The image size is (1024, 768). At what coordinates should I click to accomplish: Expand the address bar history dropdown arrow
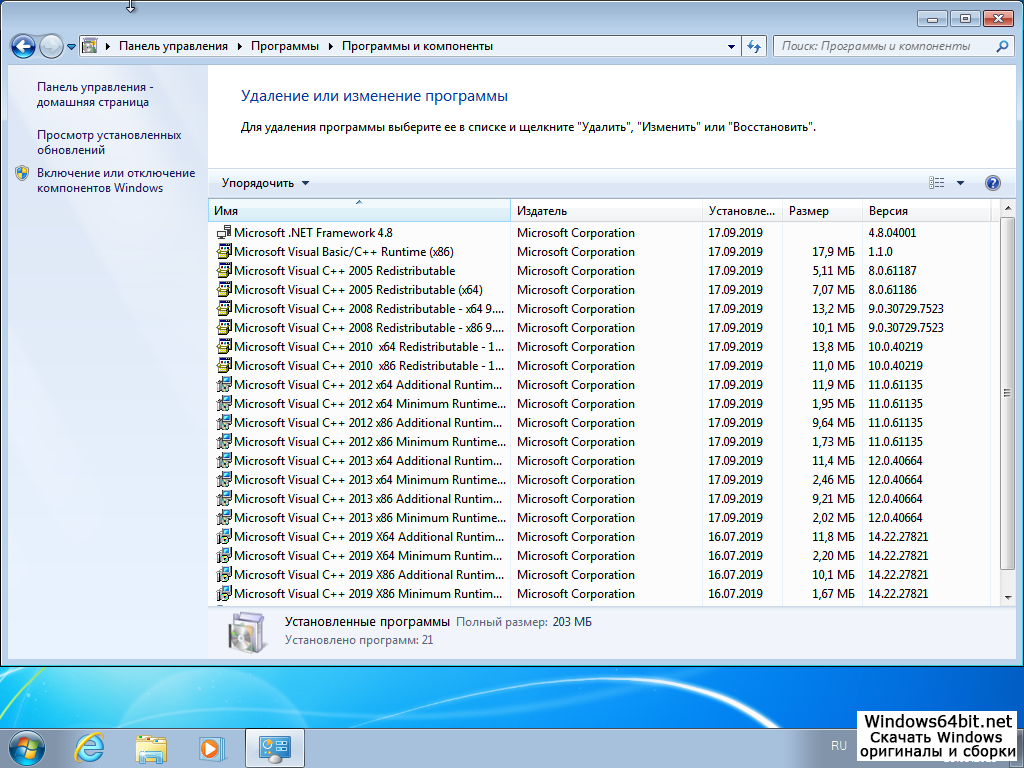(732, 46)
